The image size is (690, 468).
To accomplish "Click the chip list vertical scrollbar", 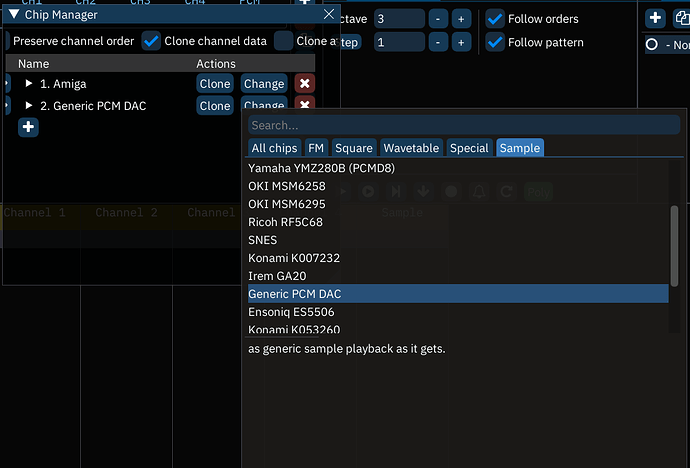I will (x=674, y=246).
